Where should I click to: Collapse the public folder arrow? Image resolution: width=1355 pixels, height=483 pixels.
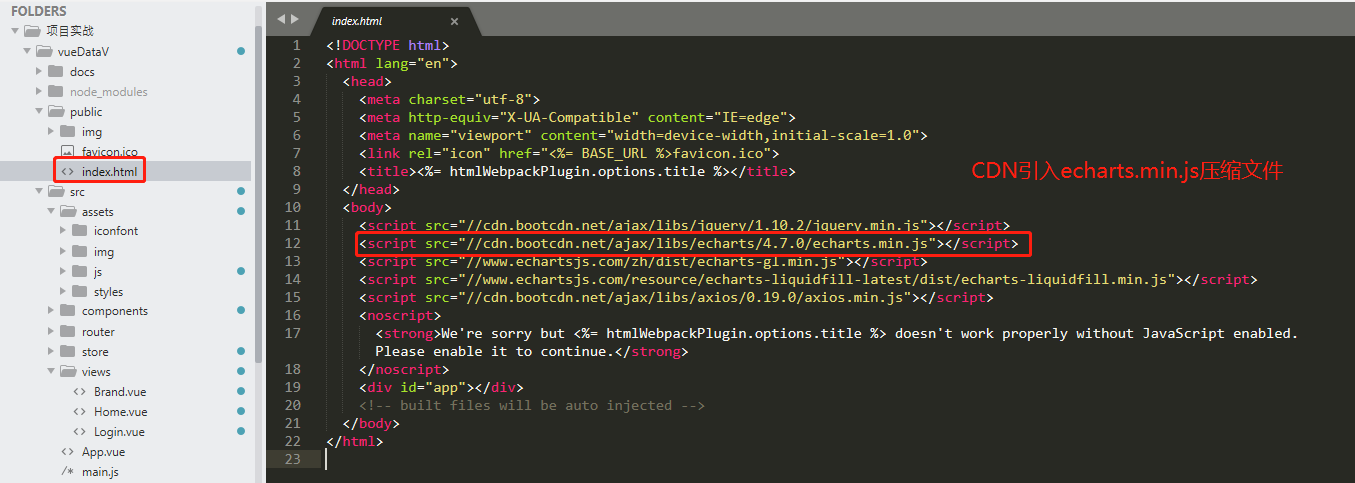[39, 111]
